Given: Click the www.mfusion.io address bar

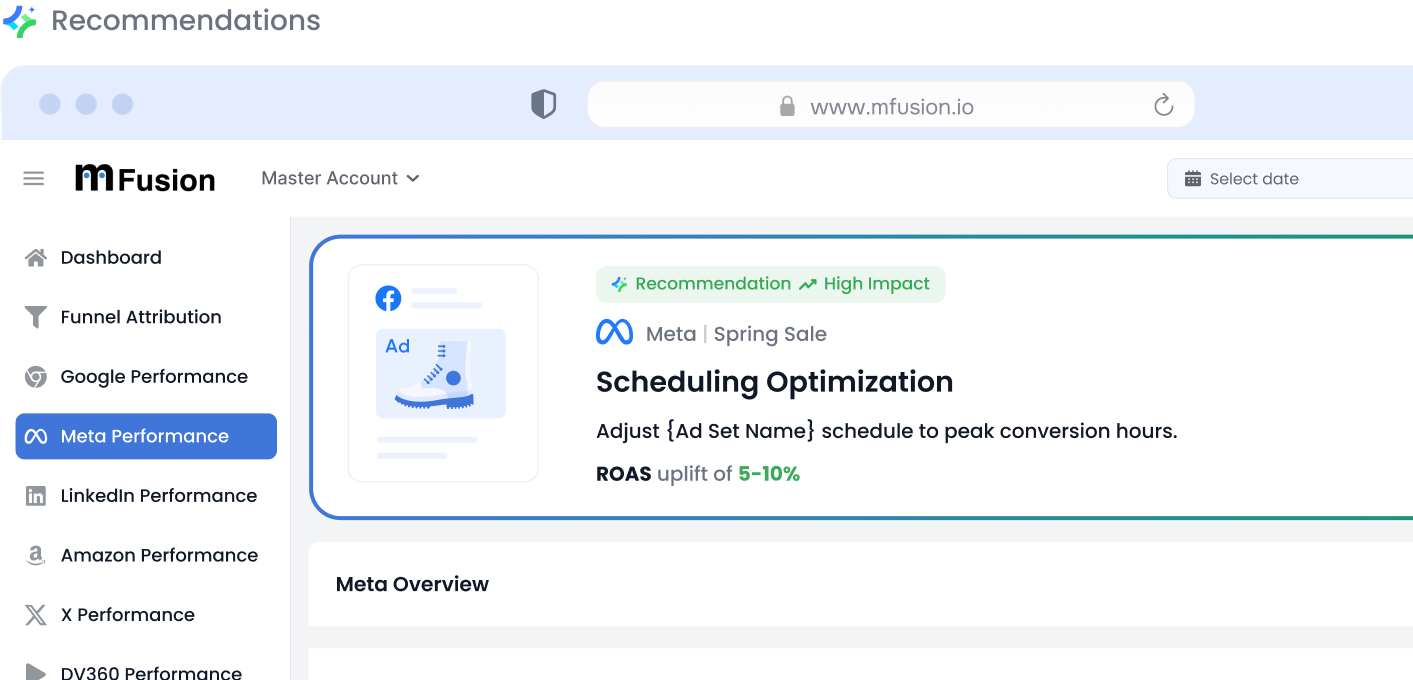Looking at the screenshot, I should click(890, 106).
